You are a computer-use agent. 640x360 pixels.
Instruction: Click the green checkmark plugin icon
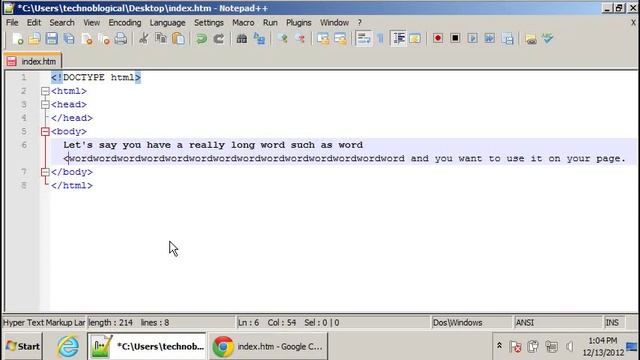point(548,39)
